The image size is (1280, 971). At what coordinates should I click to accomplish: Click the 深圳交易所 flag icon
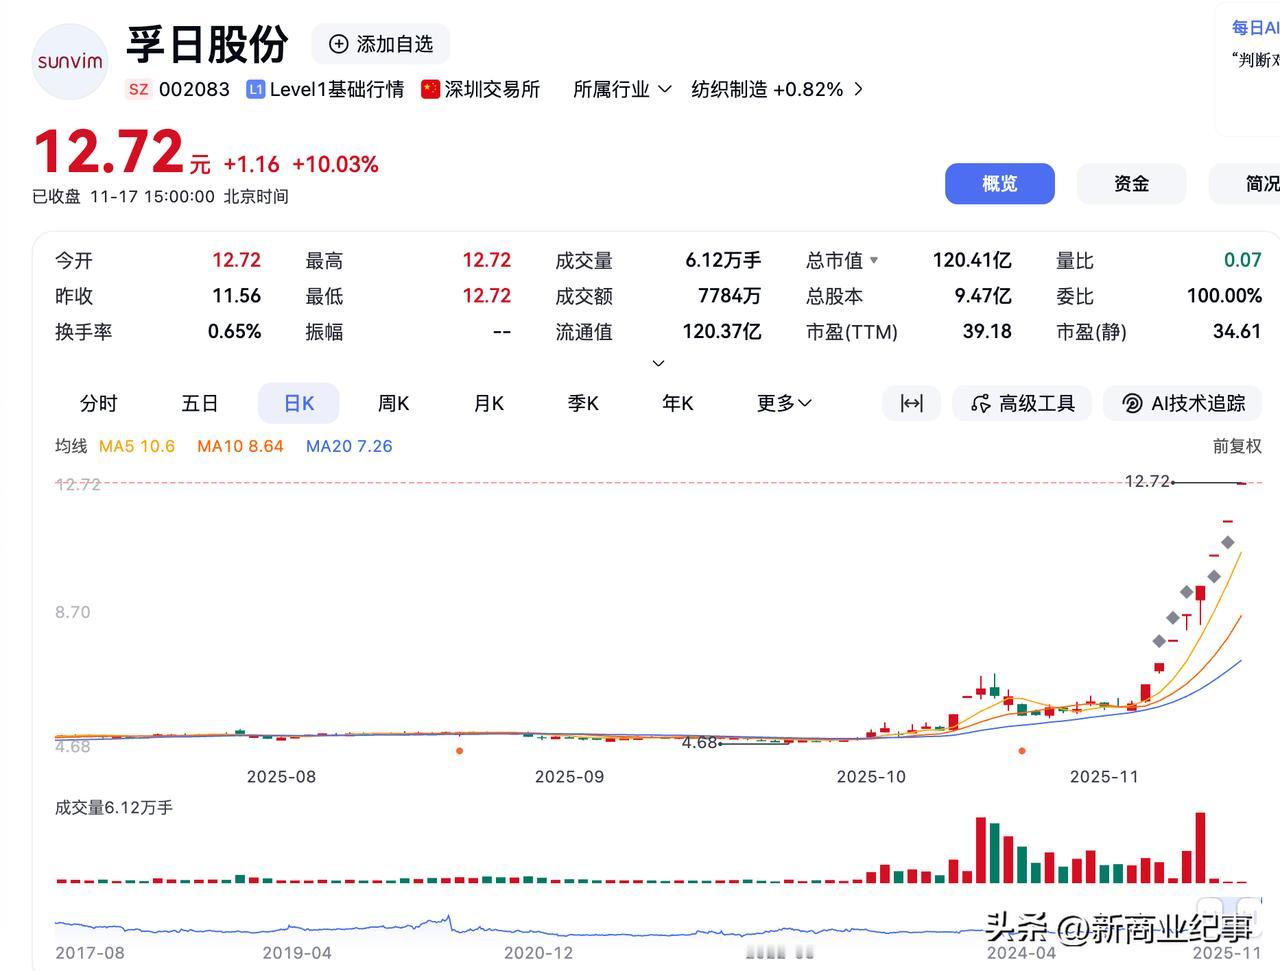pos(430,89)
